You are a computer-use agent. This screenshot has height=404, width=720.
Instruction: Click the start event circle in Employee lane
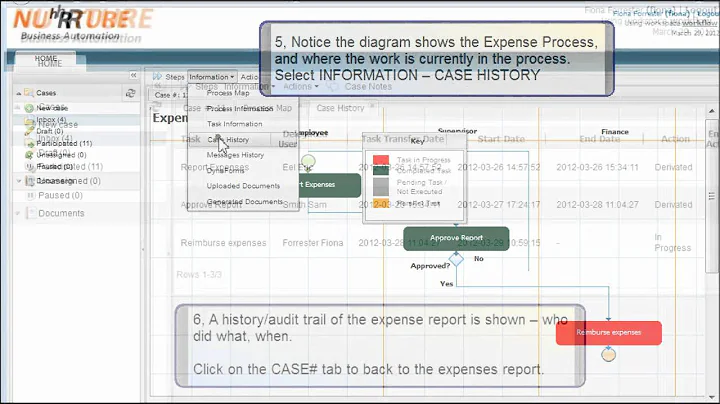(x=308, y=162)
